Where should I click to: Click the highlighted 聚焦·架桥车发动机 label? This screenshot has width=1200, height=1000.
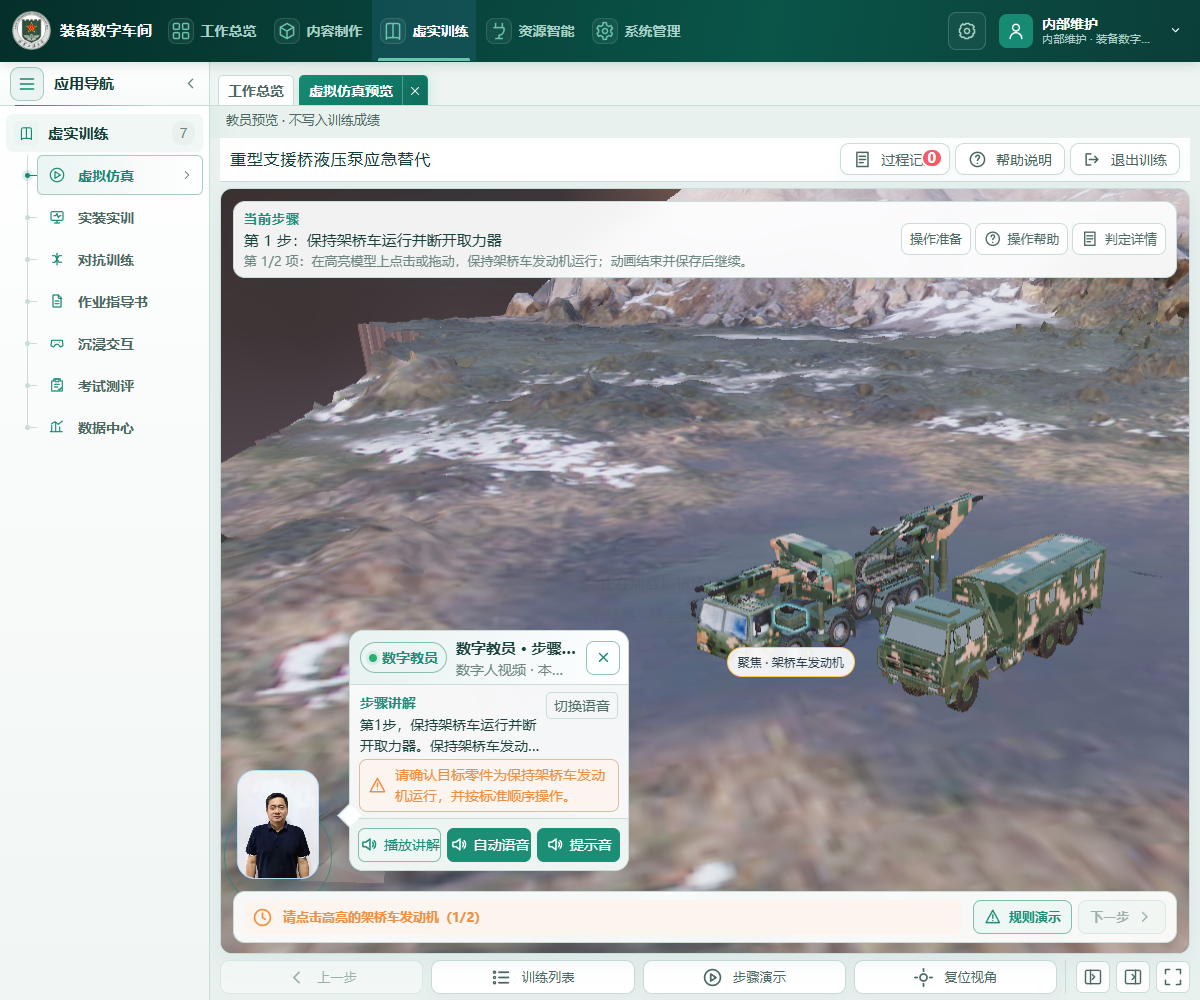tap(791, 662)
